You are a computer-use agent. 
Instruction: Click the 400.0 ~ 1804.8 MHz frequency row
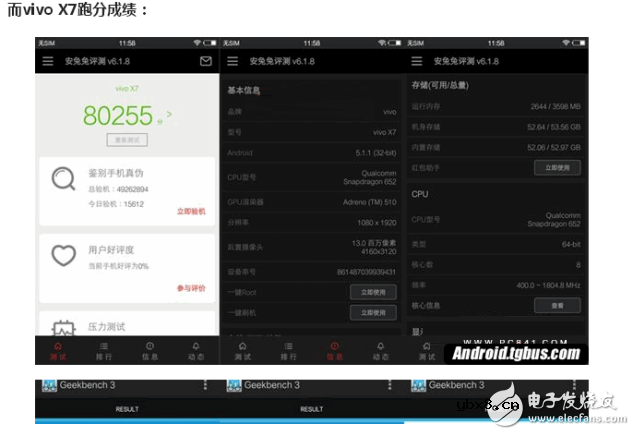[496, 285]
